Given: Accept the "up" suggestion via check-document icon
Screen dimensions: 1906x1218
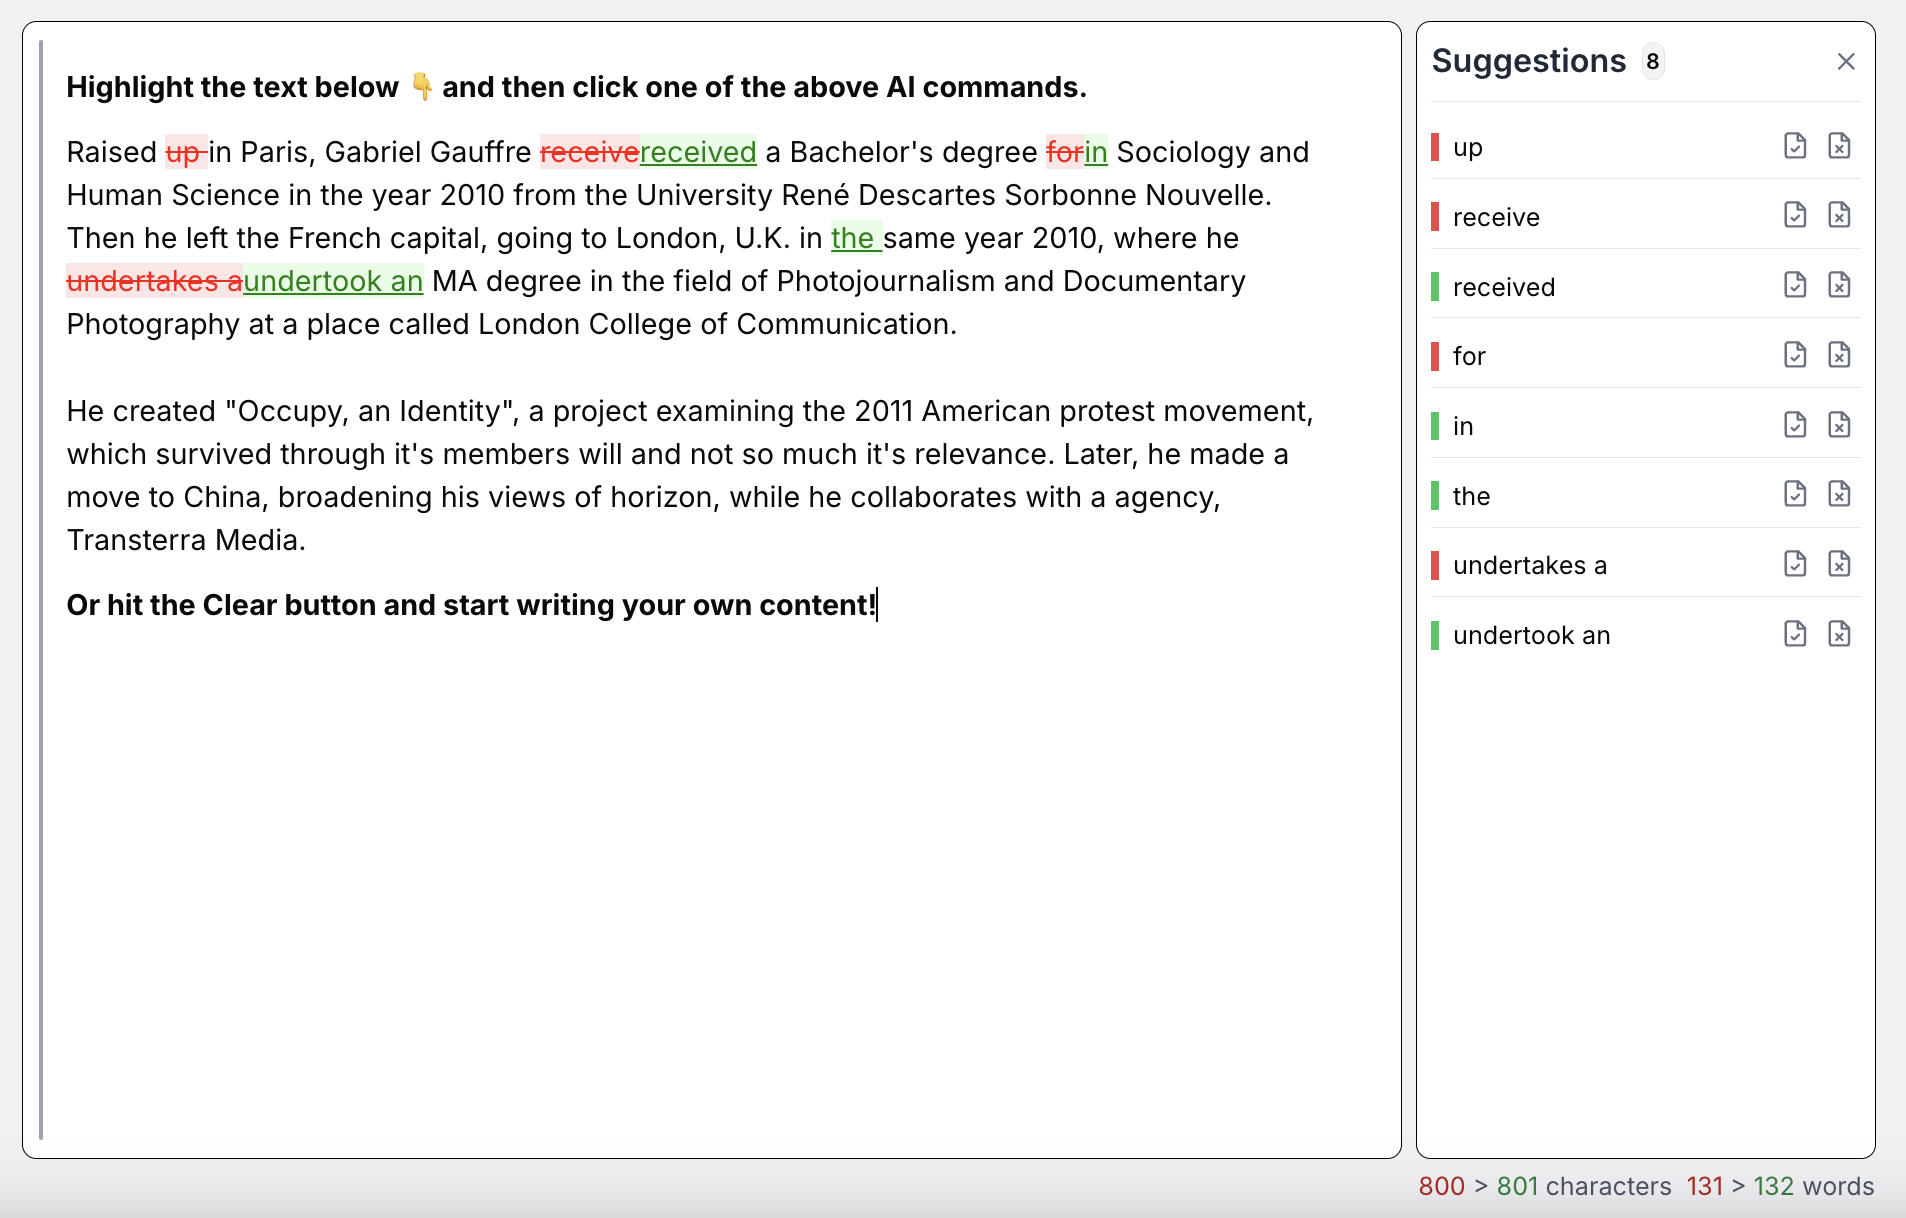Looking at the screenshot, I should coord(1795,146).
